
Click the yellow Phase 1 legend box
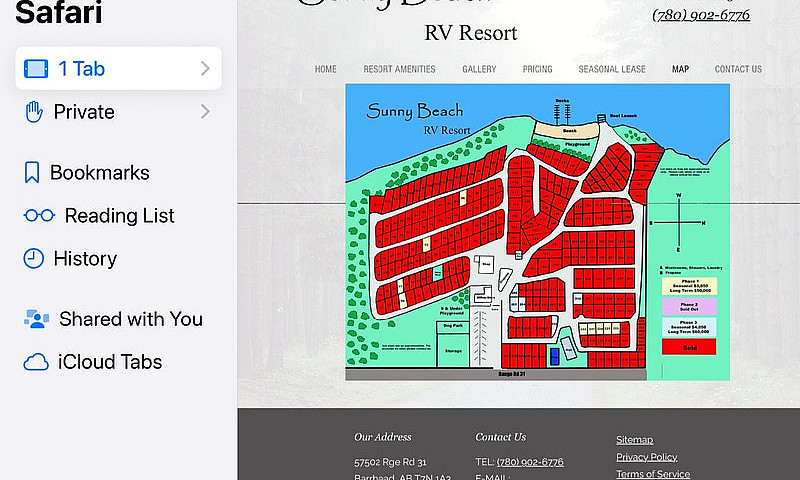point(689,286)
